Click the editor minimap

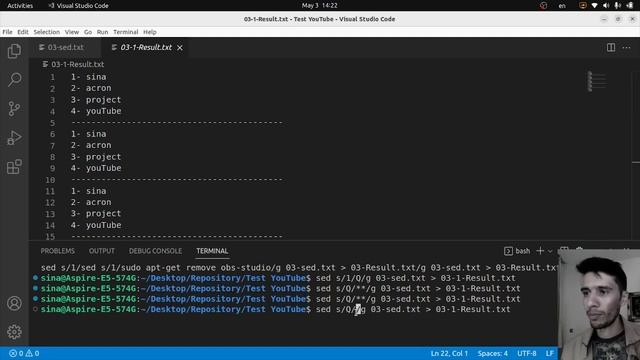tap(598, 82)
